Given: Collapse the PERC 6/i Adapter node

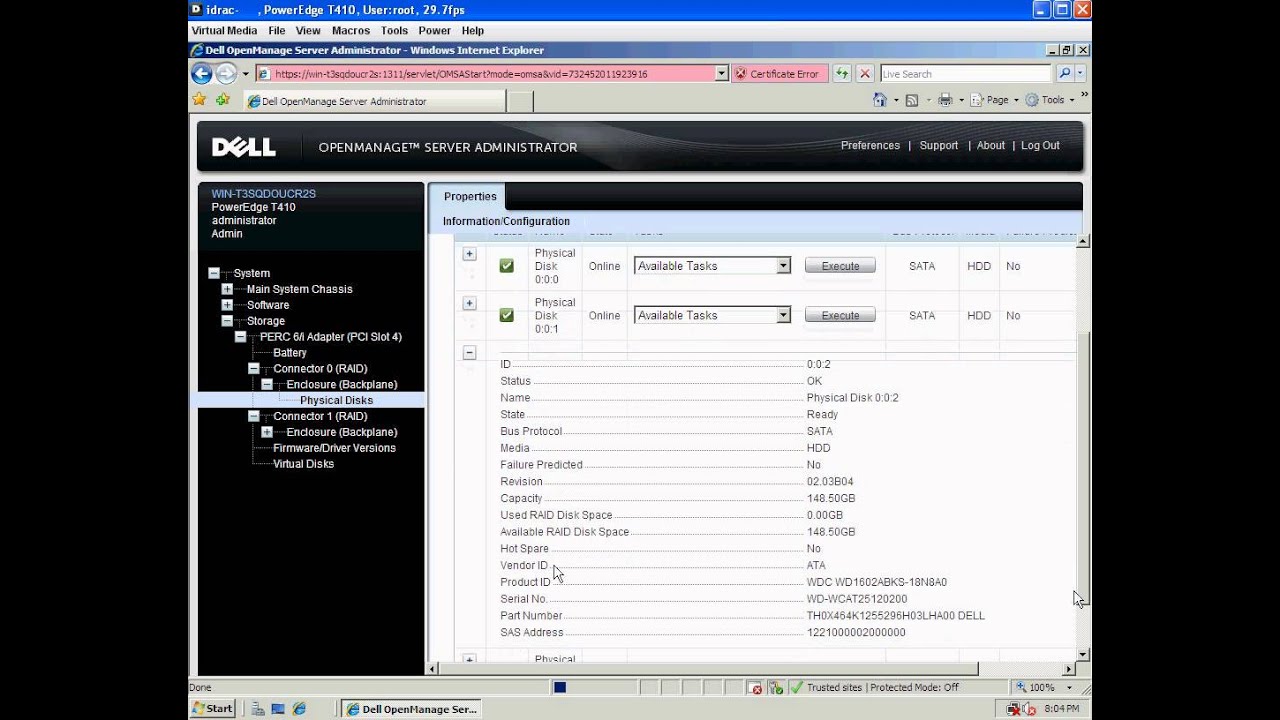Looking at the screenshot, I should (x=240, y=337).
